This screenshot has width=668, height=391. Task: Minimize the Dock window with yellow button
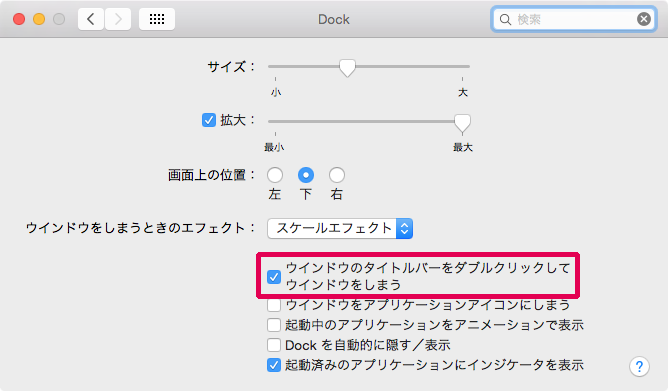click(39, 19)
